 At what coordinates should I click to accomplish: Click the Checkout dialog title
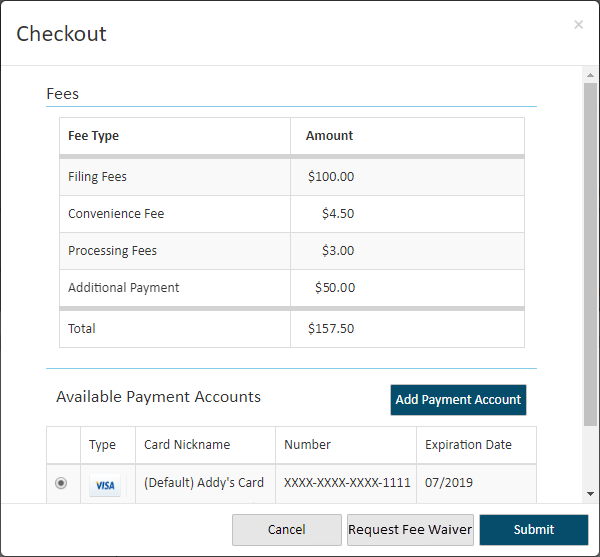click(61, 34)
